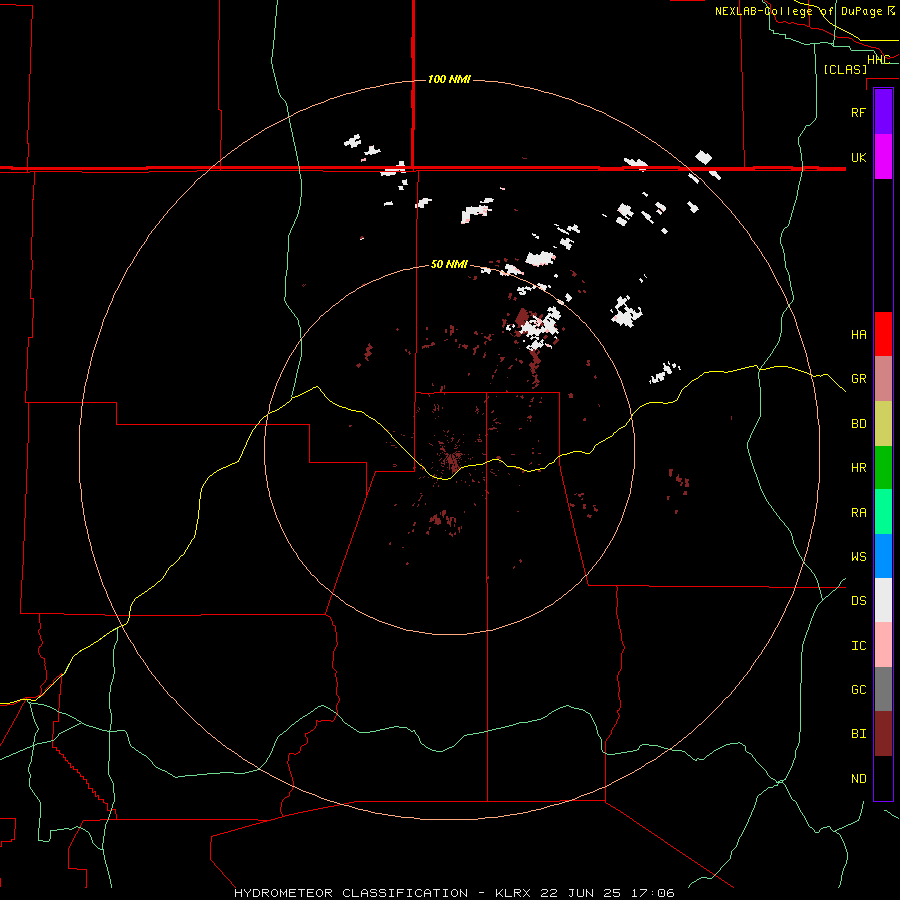Click the [CLAS] product label
Image resolution: width=900 pixels, height=900 pixels.
(x=845, y=69)
